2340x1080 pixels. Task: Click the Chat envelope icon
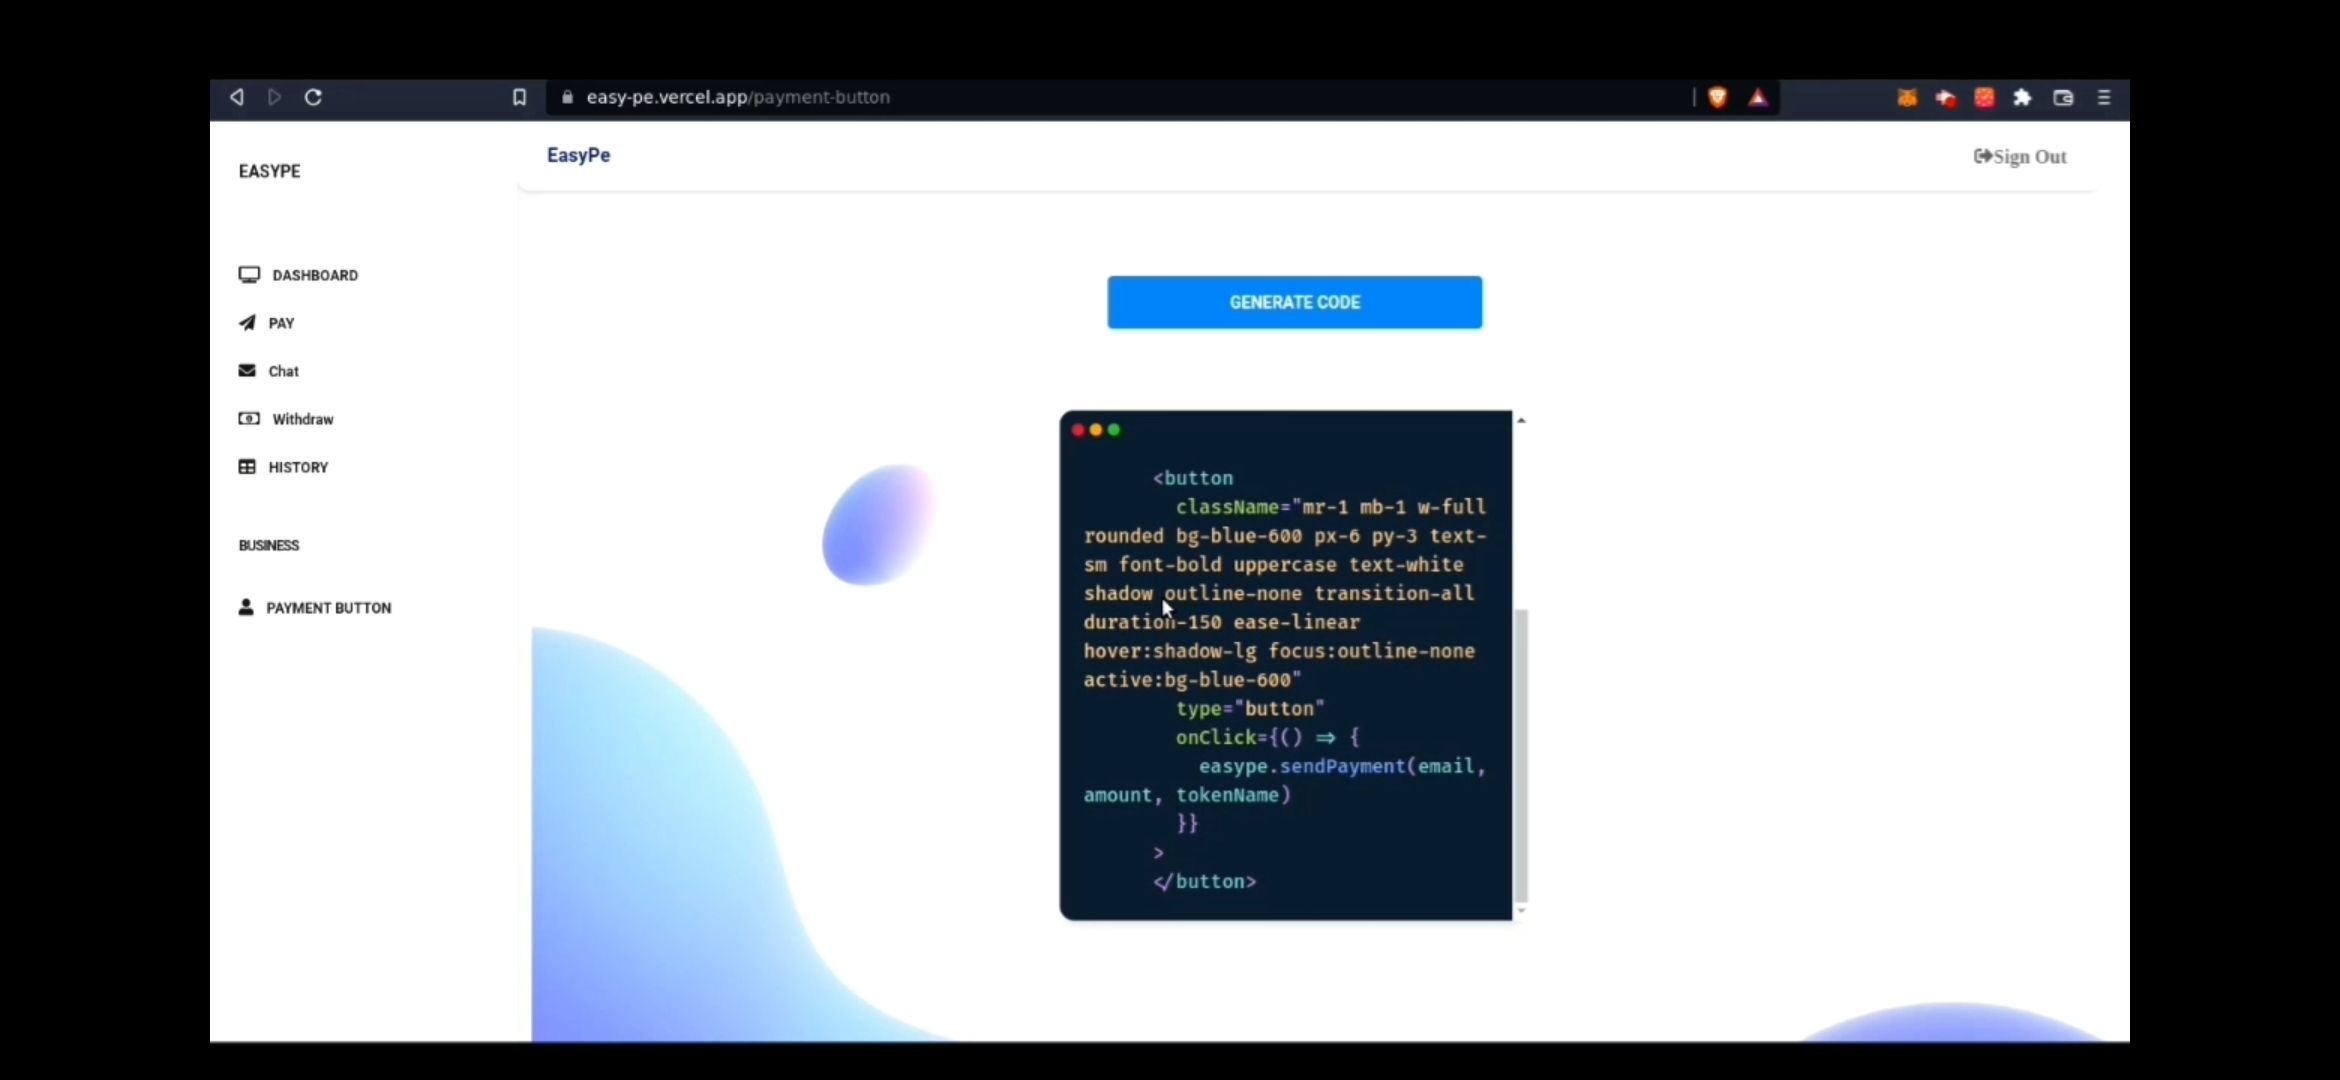(247, 370)
